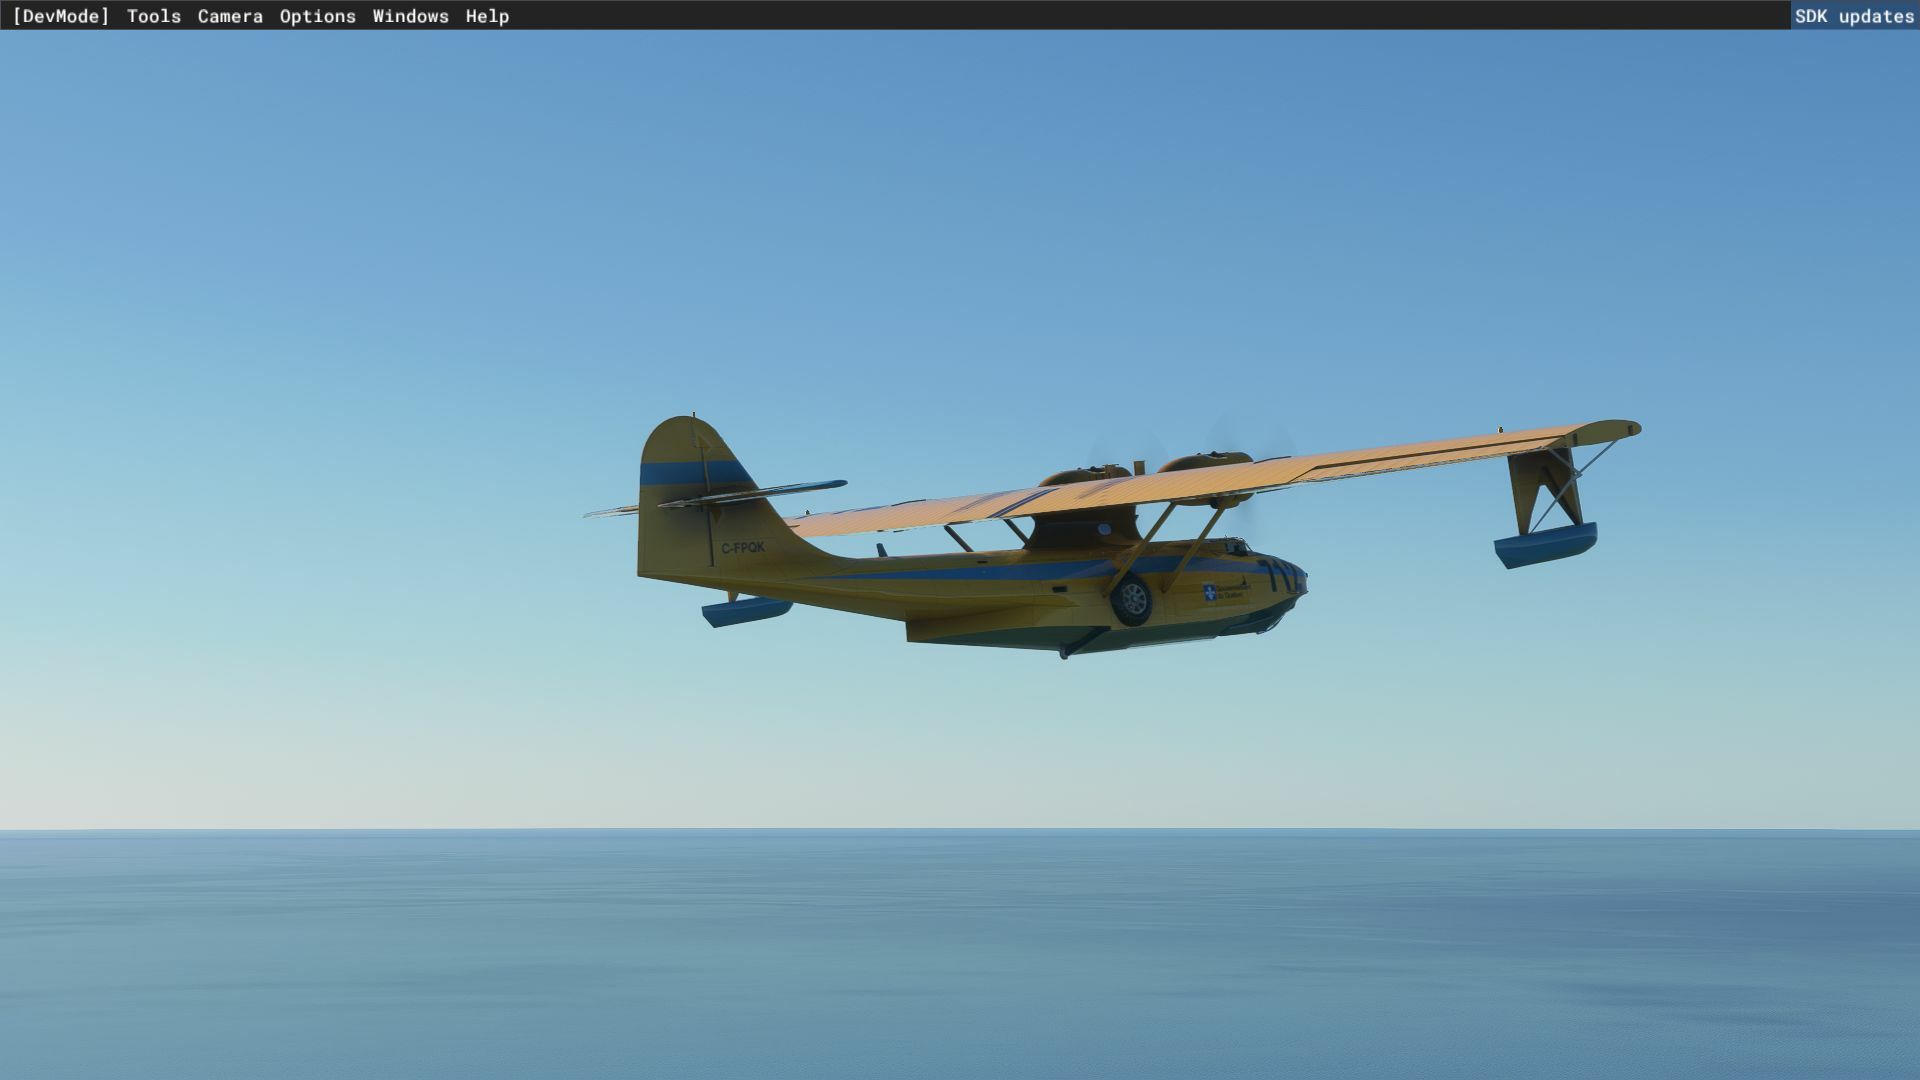This screenshot has height=1080, width=1920.
Task: Click the round blister window below the wing
Action: [x=1103, y=528]
